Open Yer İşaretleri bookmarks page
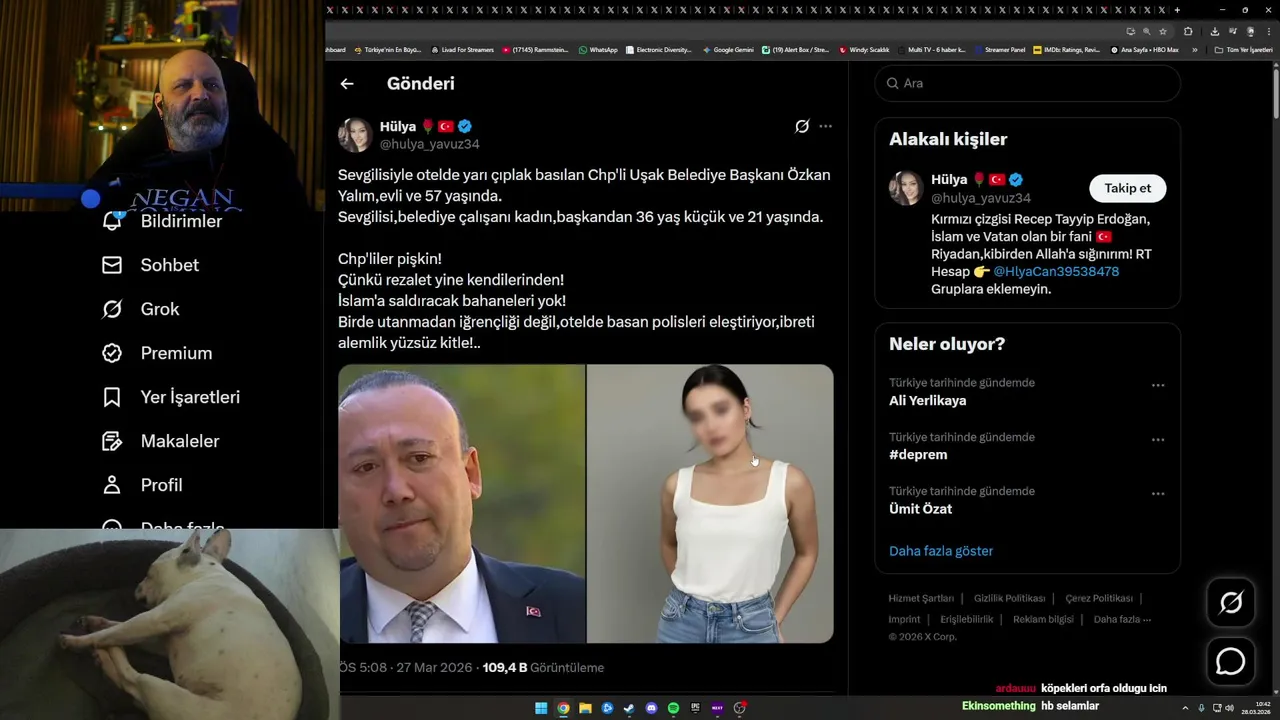Screen dimensions: 1280x720 tap(171, 397)
